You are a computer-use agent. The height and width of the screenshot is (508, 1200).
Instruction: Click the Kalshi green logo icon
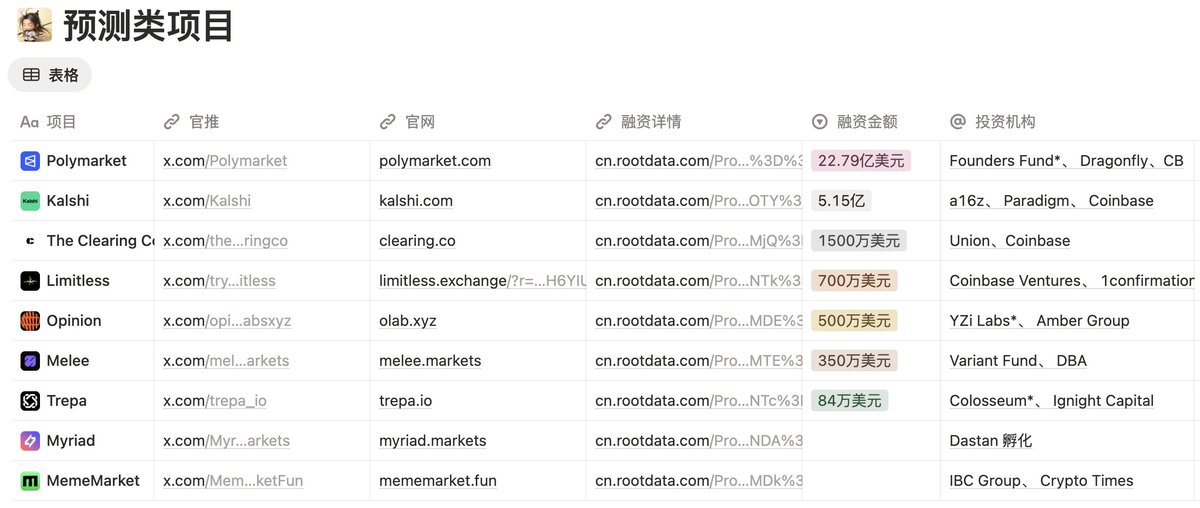(x=30, y=201)
